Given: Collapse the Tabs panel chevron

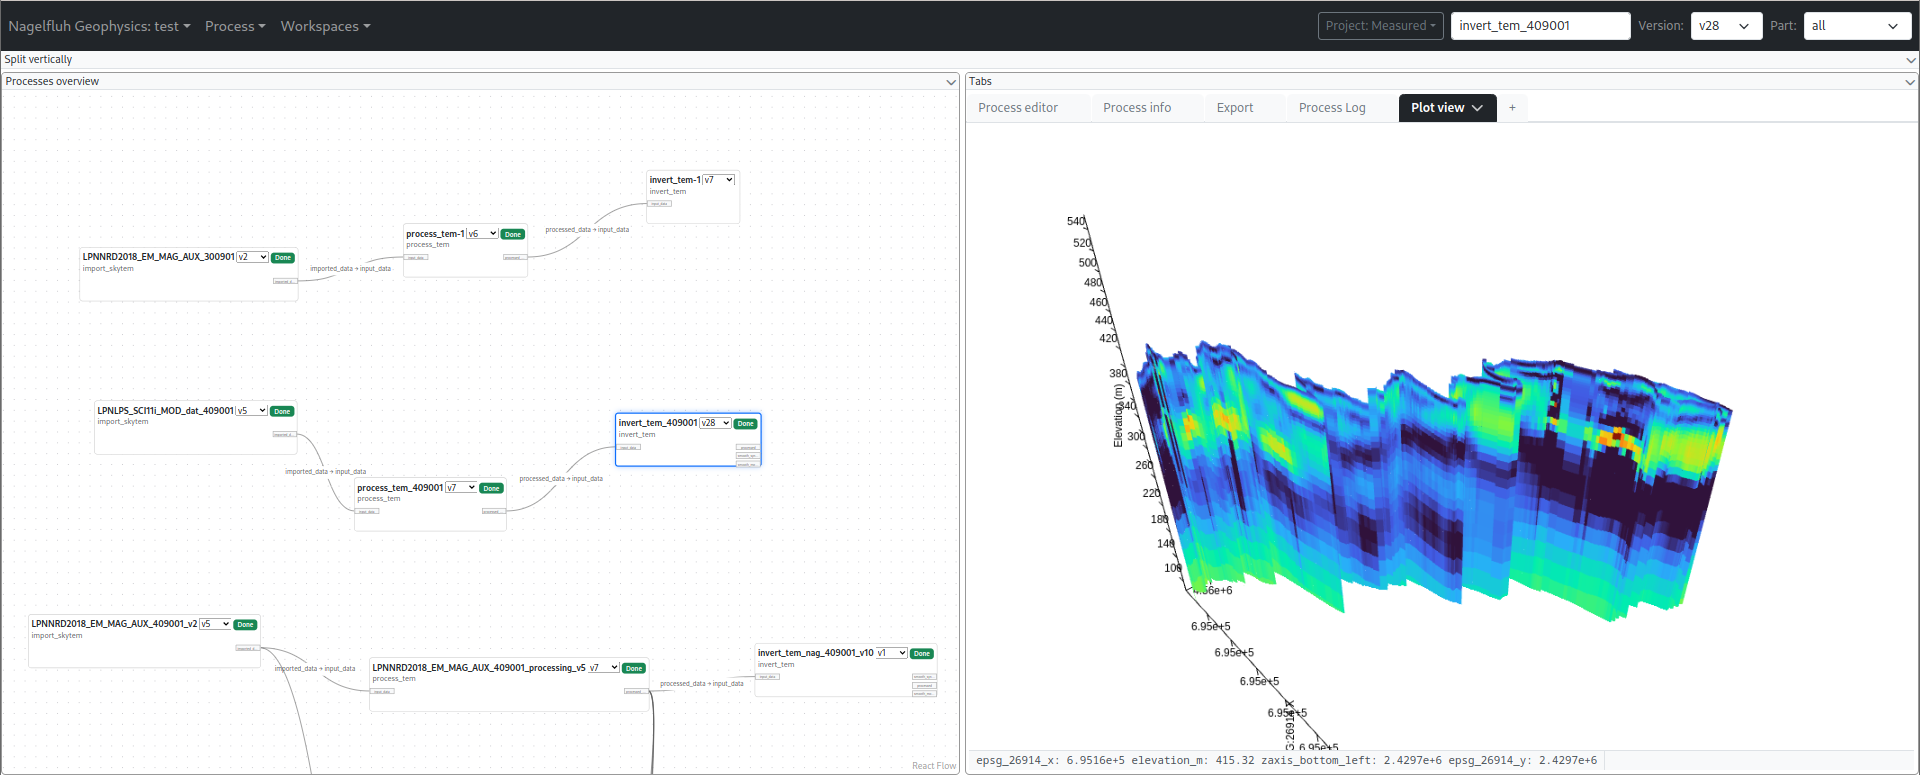Looking at the screenshot, I should click(1911, 82).
